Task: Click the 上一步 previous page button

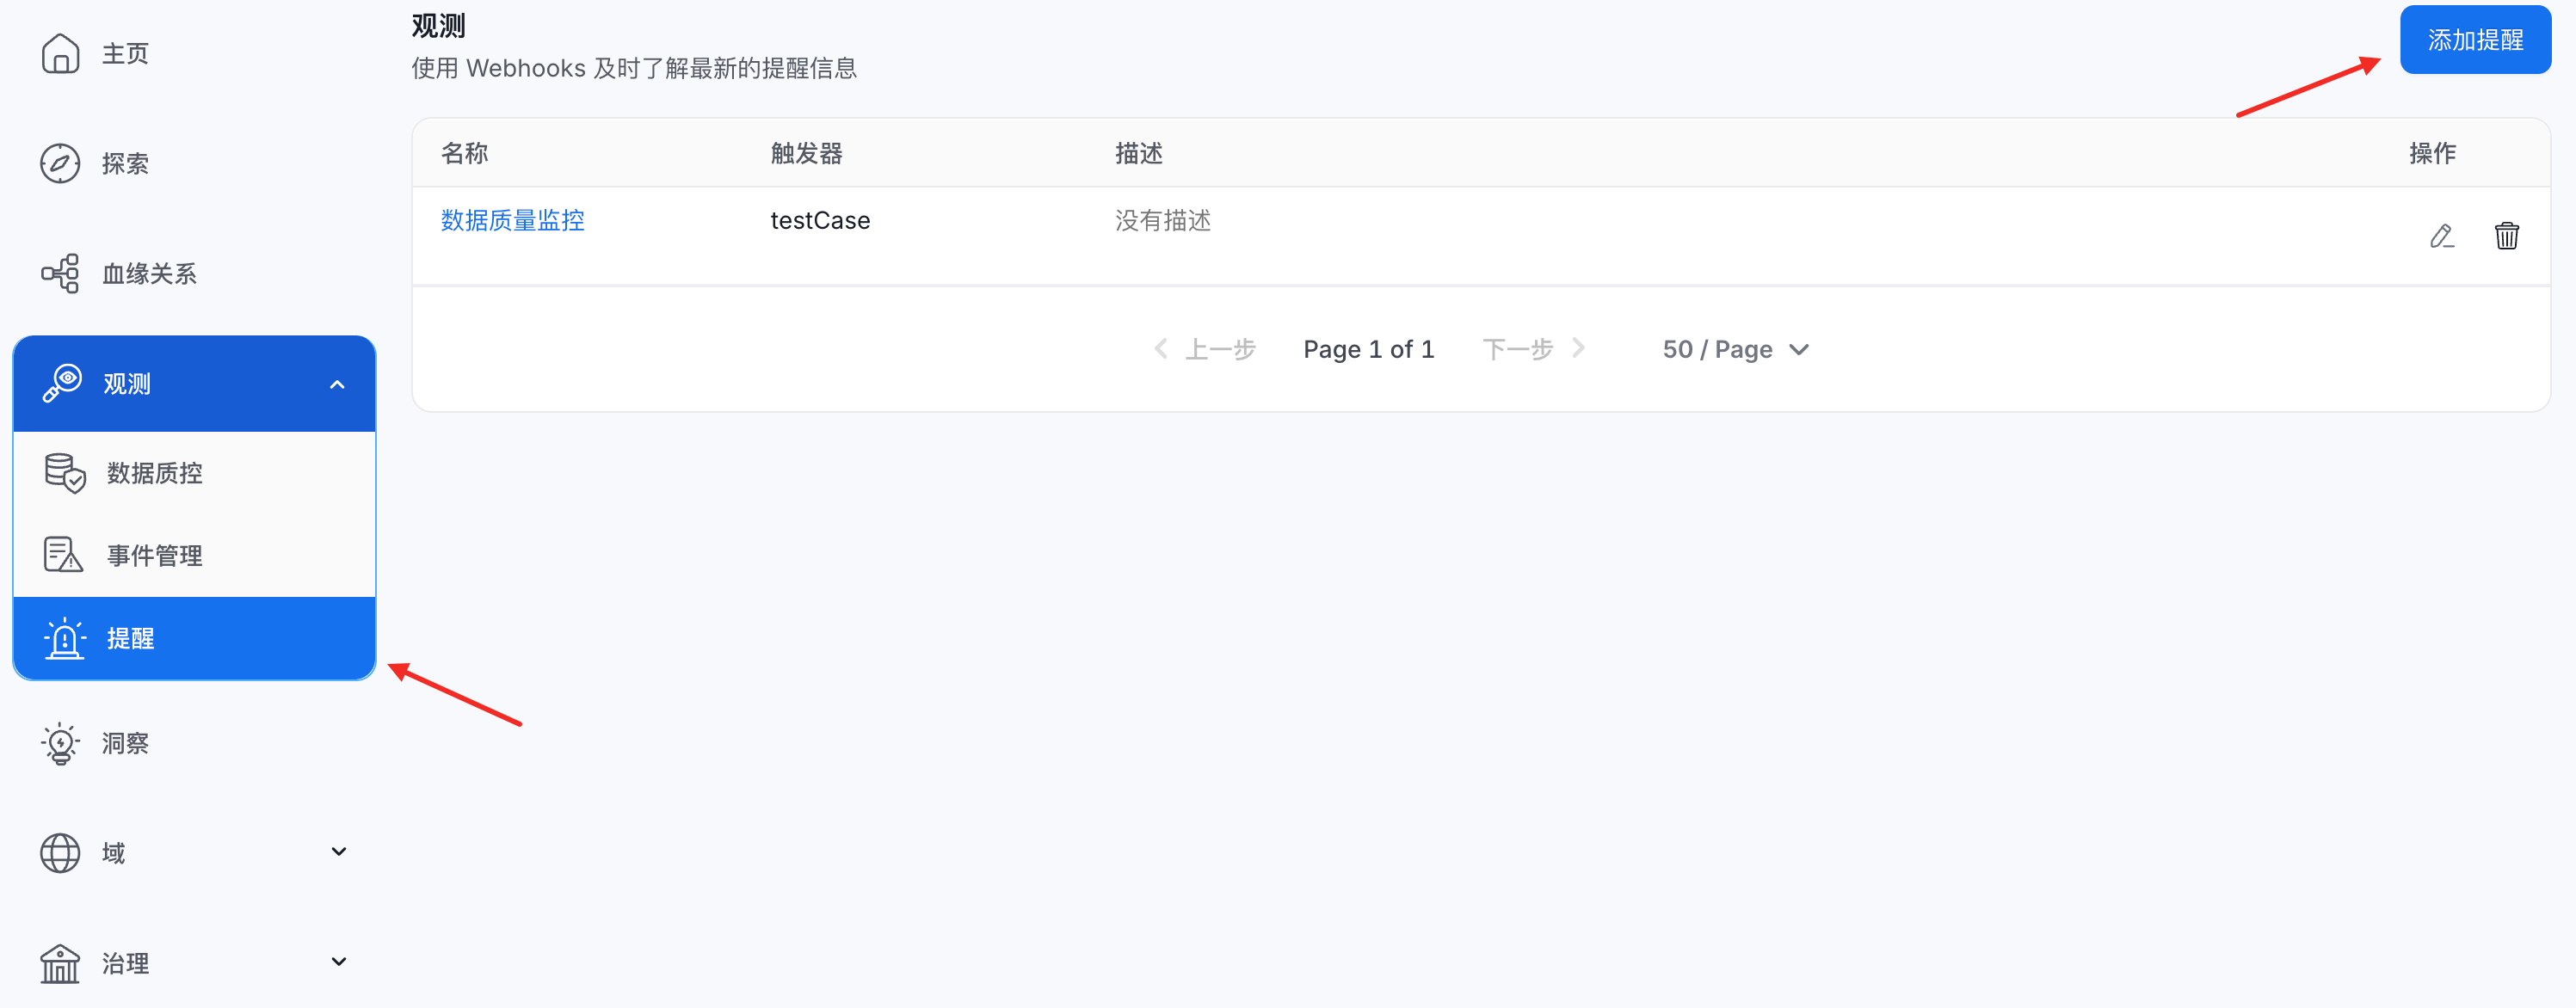Action: pyautogui.click(x=1206, y=349)
